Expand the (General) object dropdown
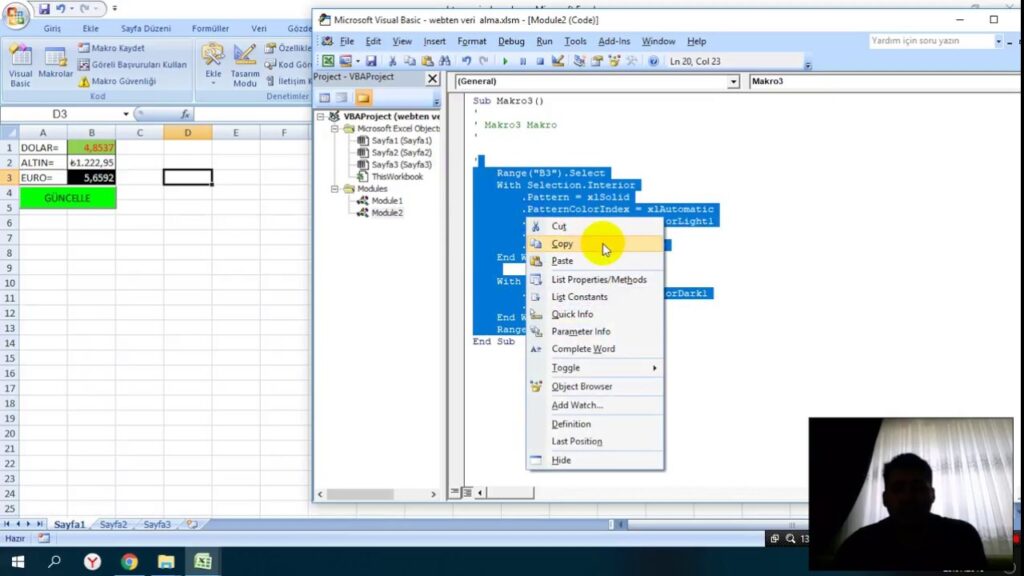1024x576 pixels. (733, 82)
